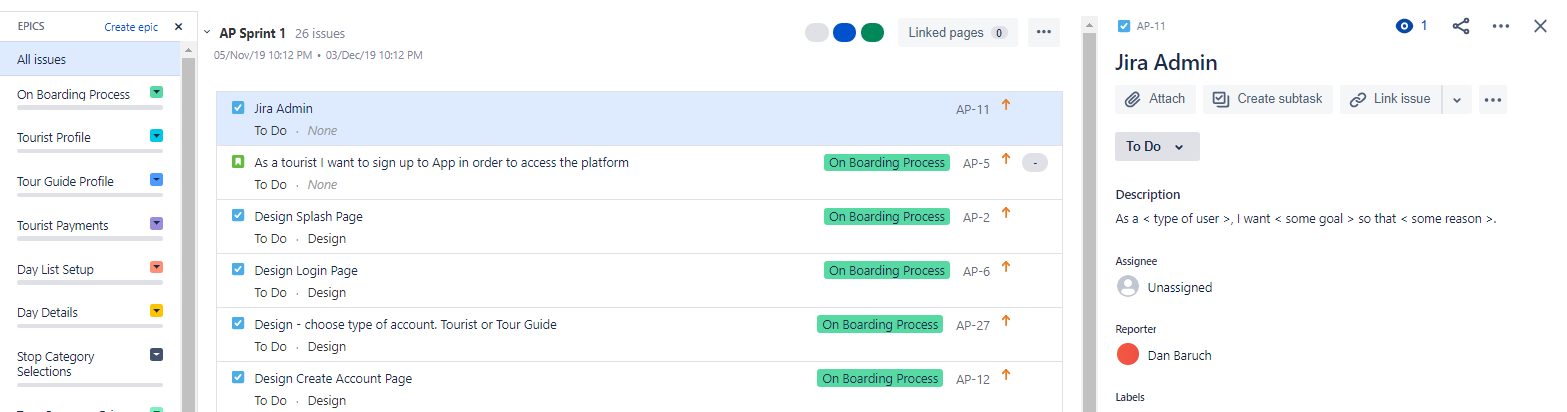Expand Tourist Payments epic dropdown arrow
Image resolution: width=1567 pixels, height=412 pixels.
(156, 223)
